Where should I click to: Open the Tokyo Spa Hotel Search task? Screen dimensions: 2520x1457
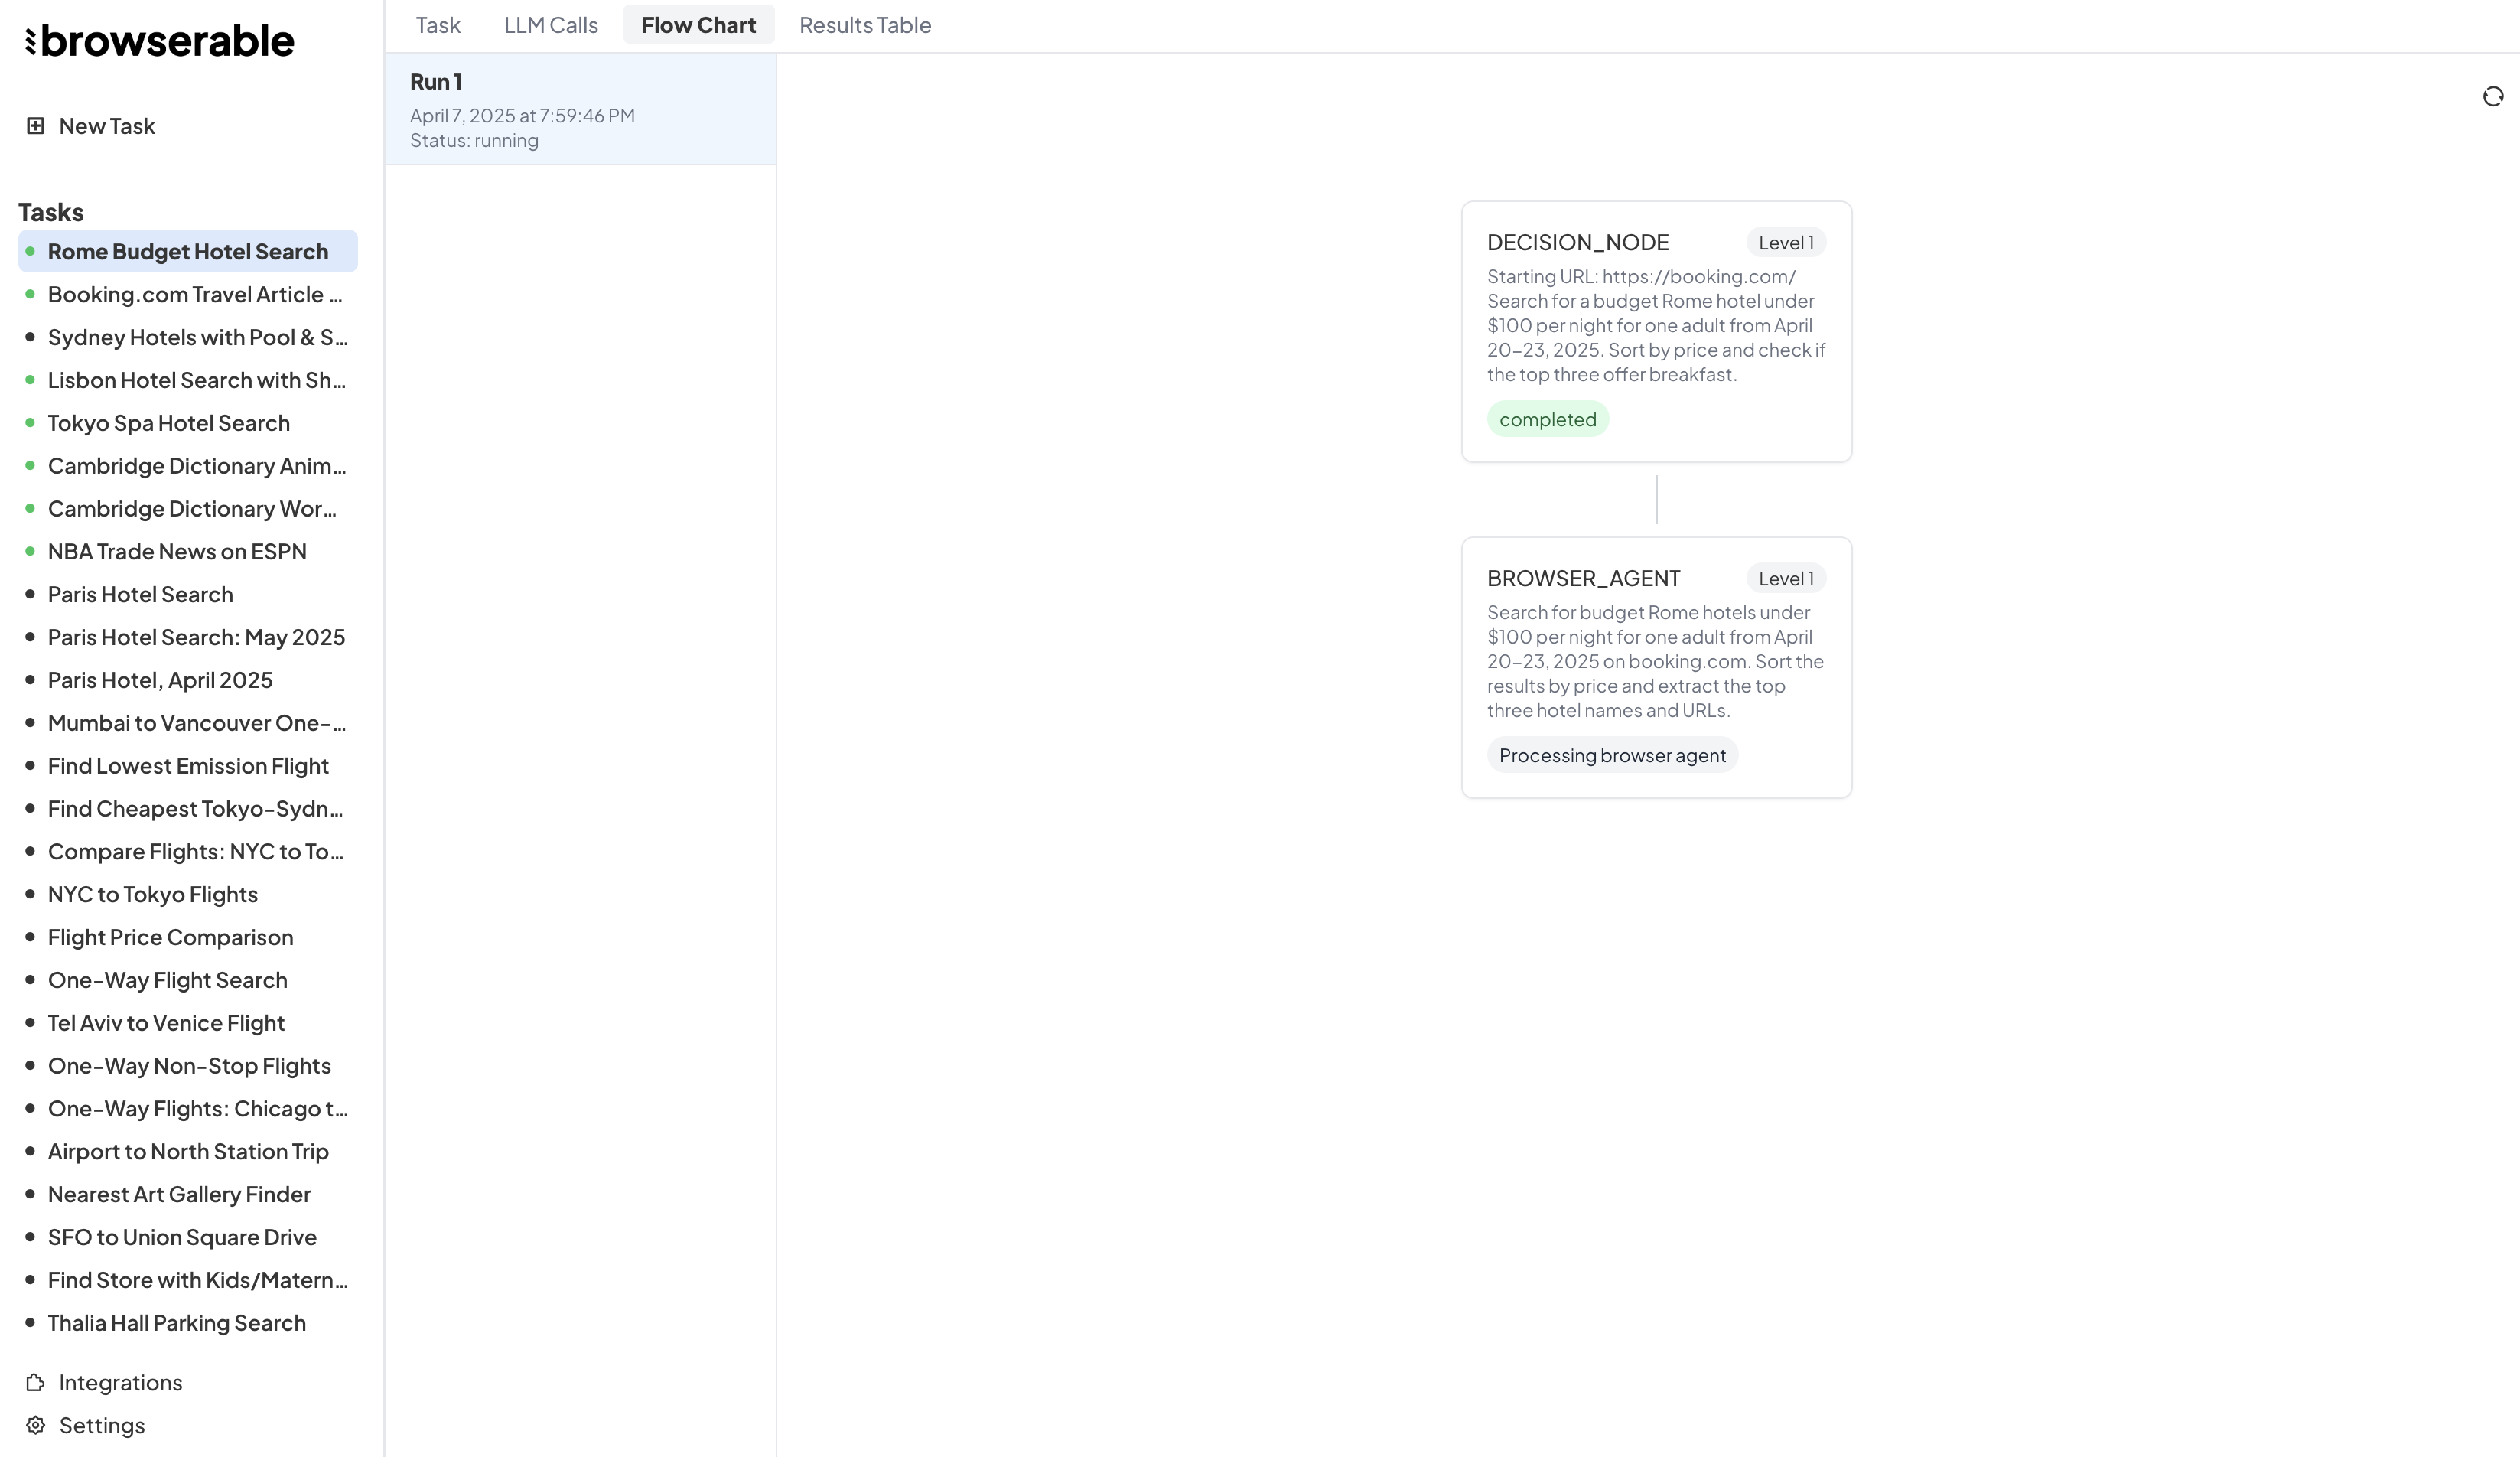[169, 423]
